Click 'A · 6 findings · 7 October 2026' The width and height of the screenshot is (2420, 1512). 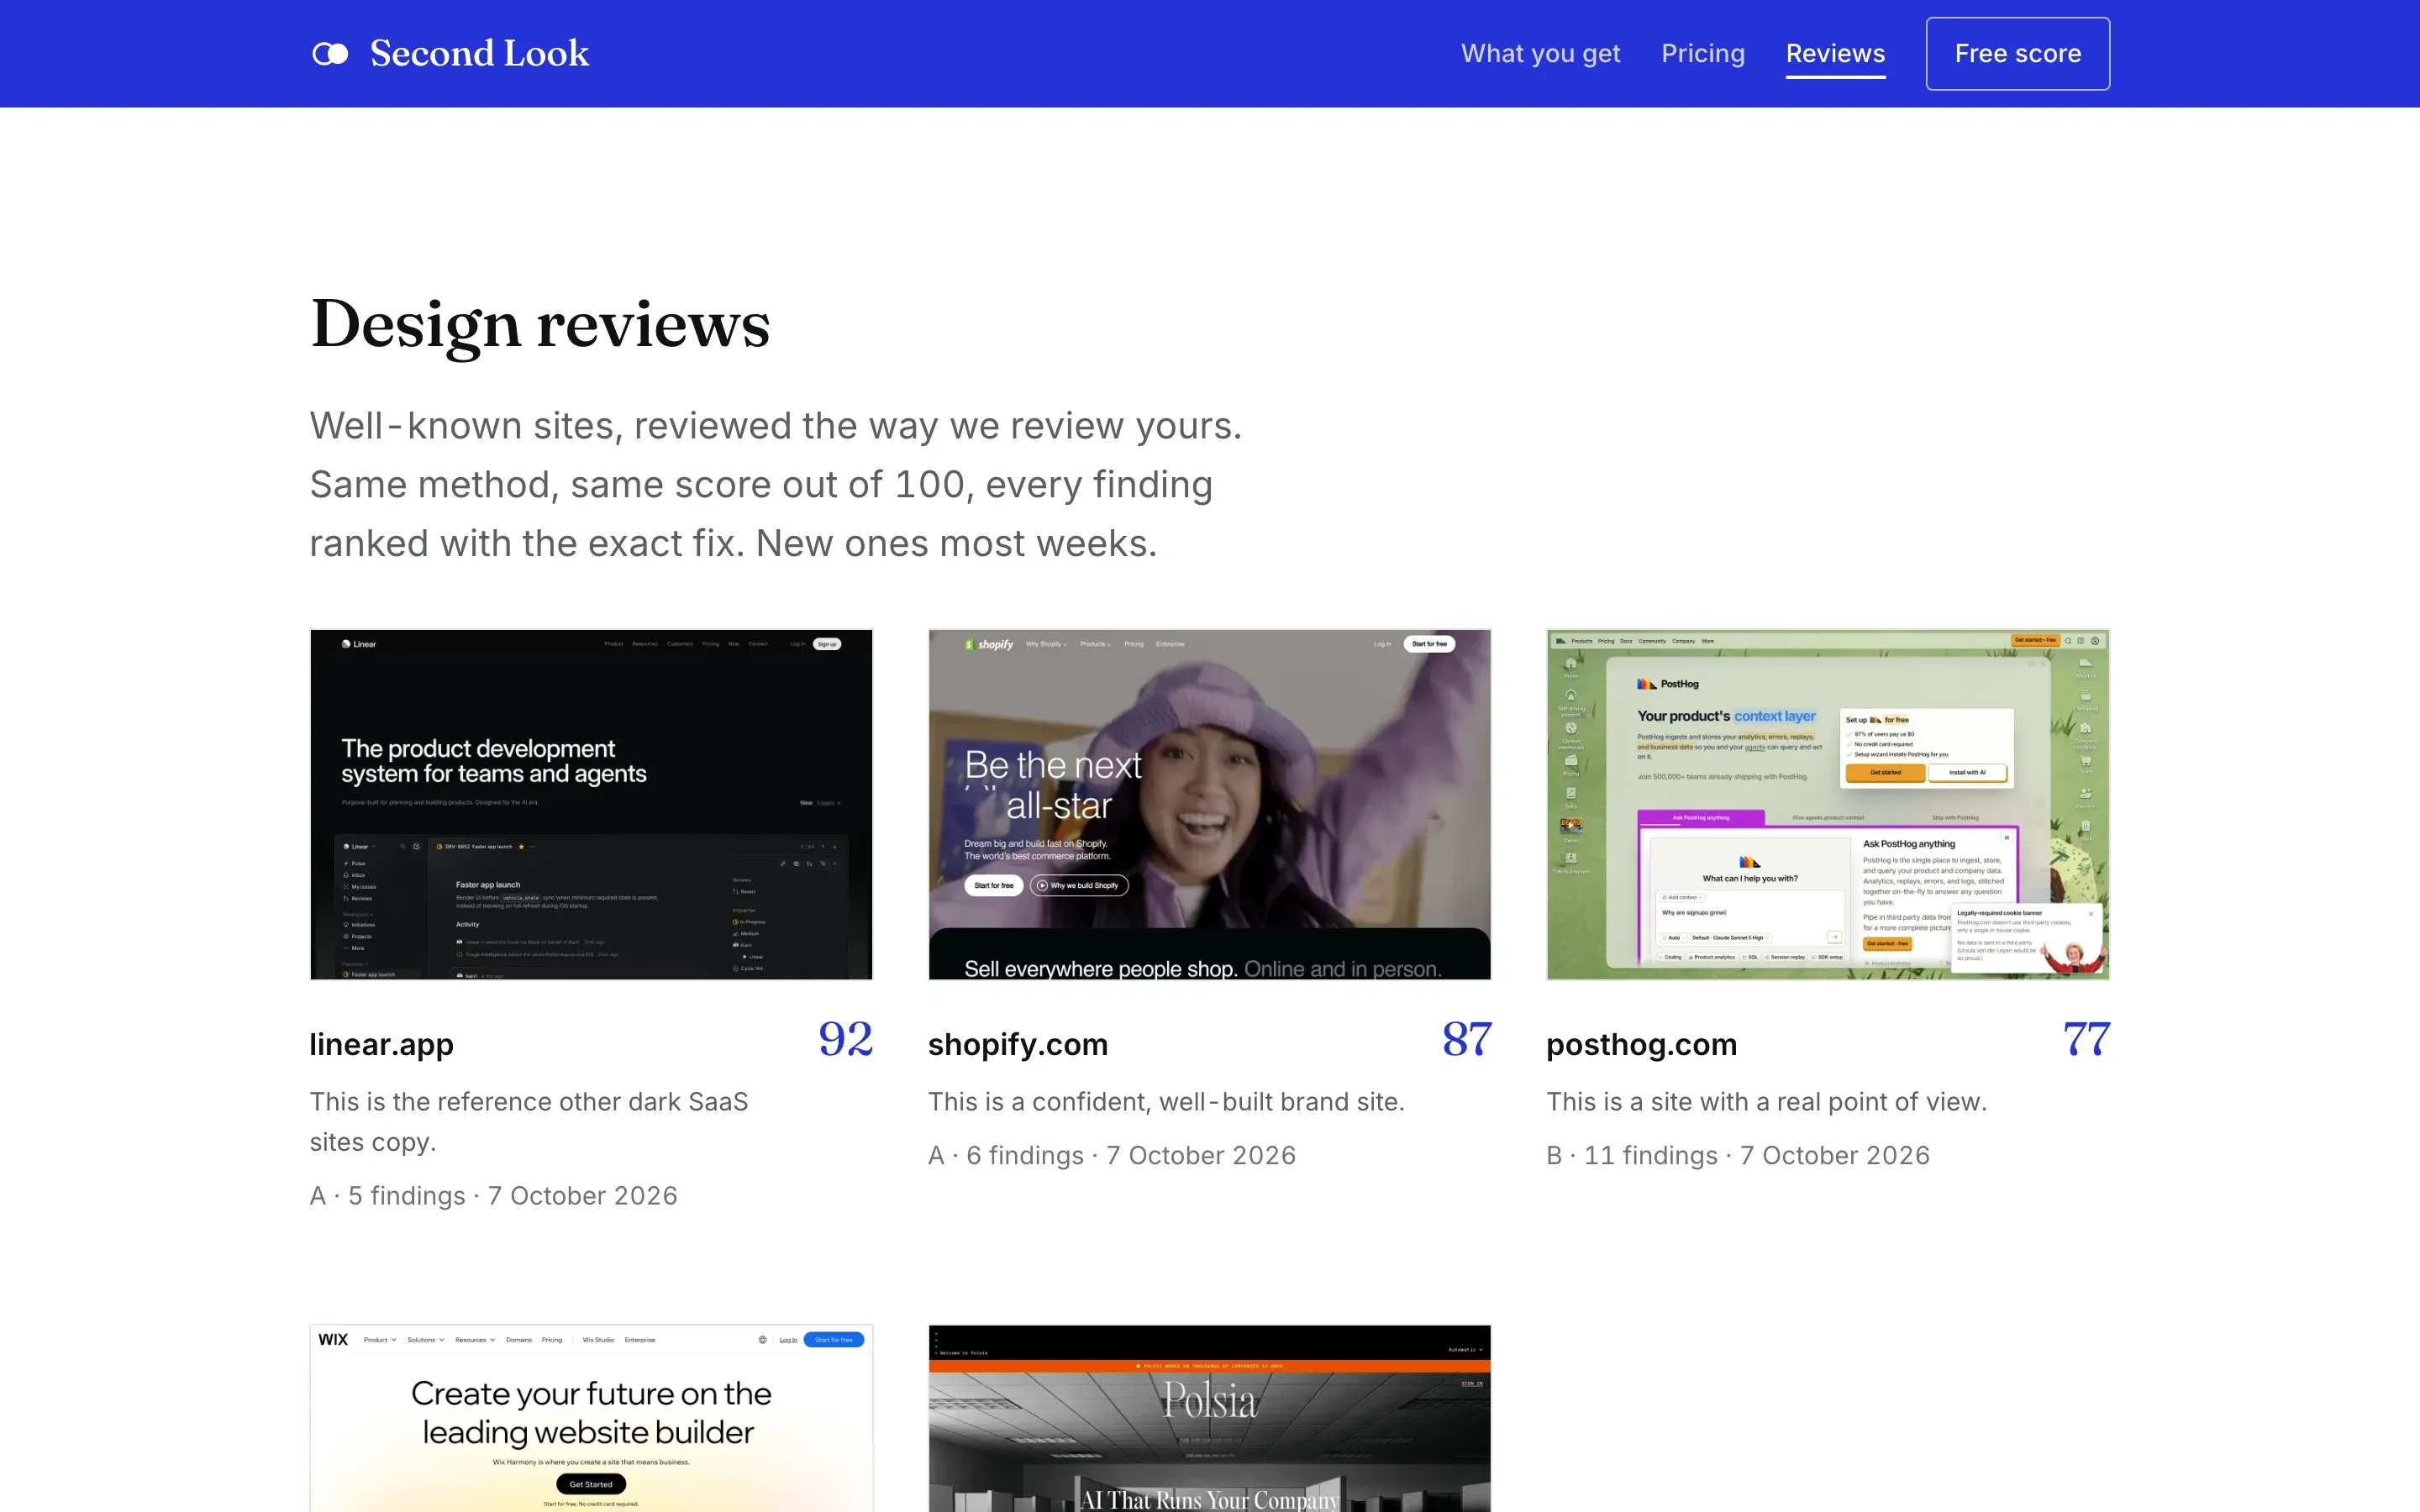1112,1156
